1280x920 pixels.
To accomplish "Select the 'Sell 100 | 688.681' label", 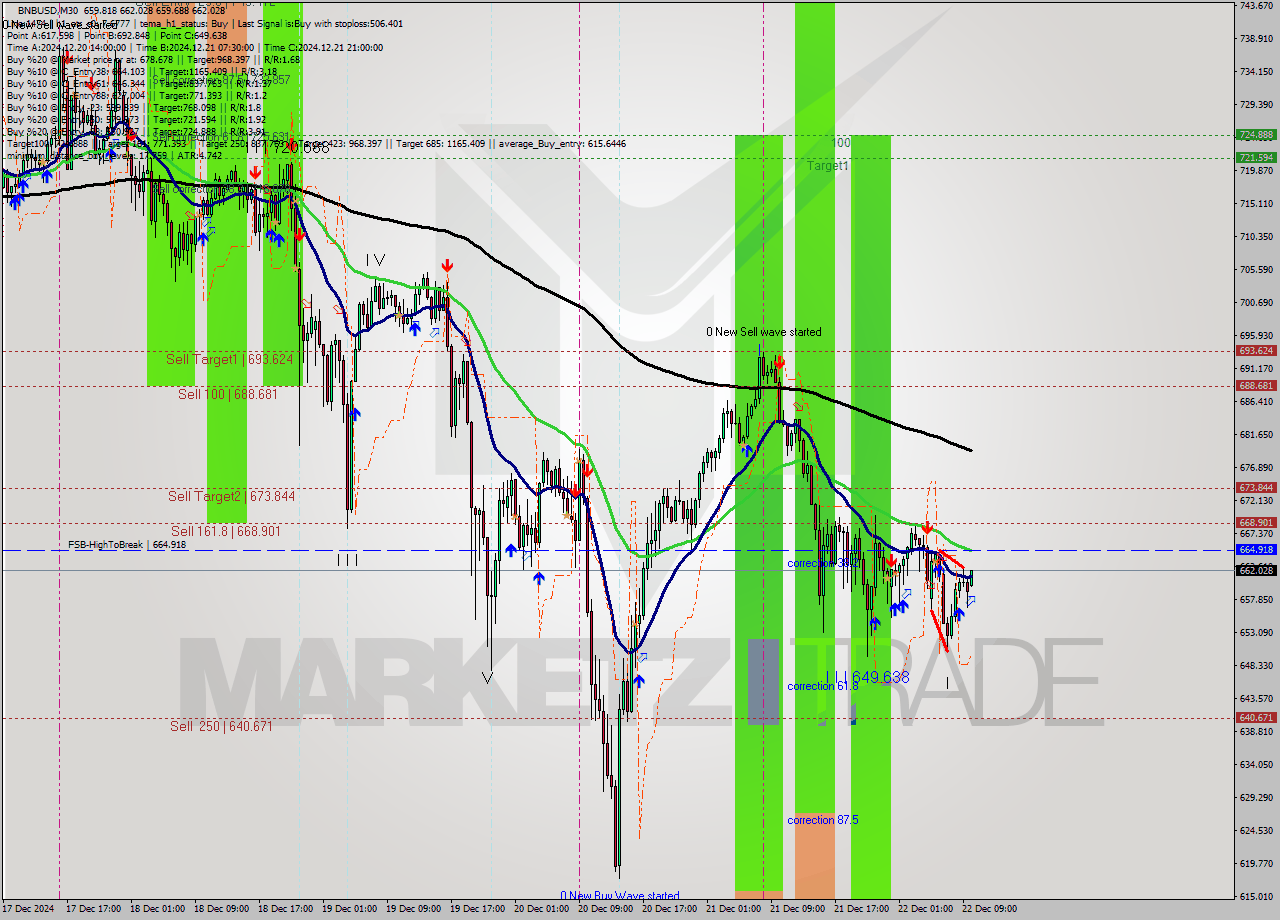I will coord(227,394).
